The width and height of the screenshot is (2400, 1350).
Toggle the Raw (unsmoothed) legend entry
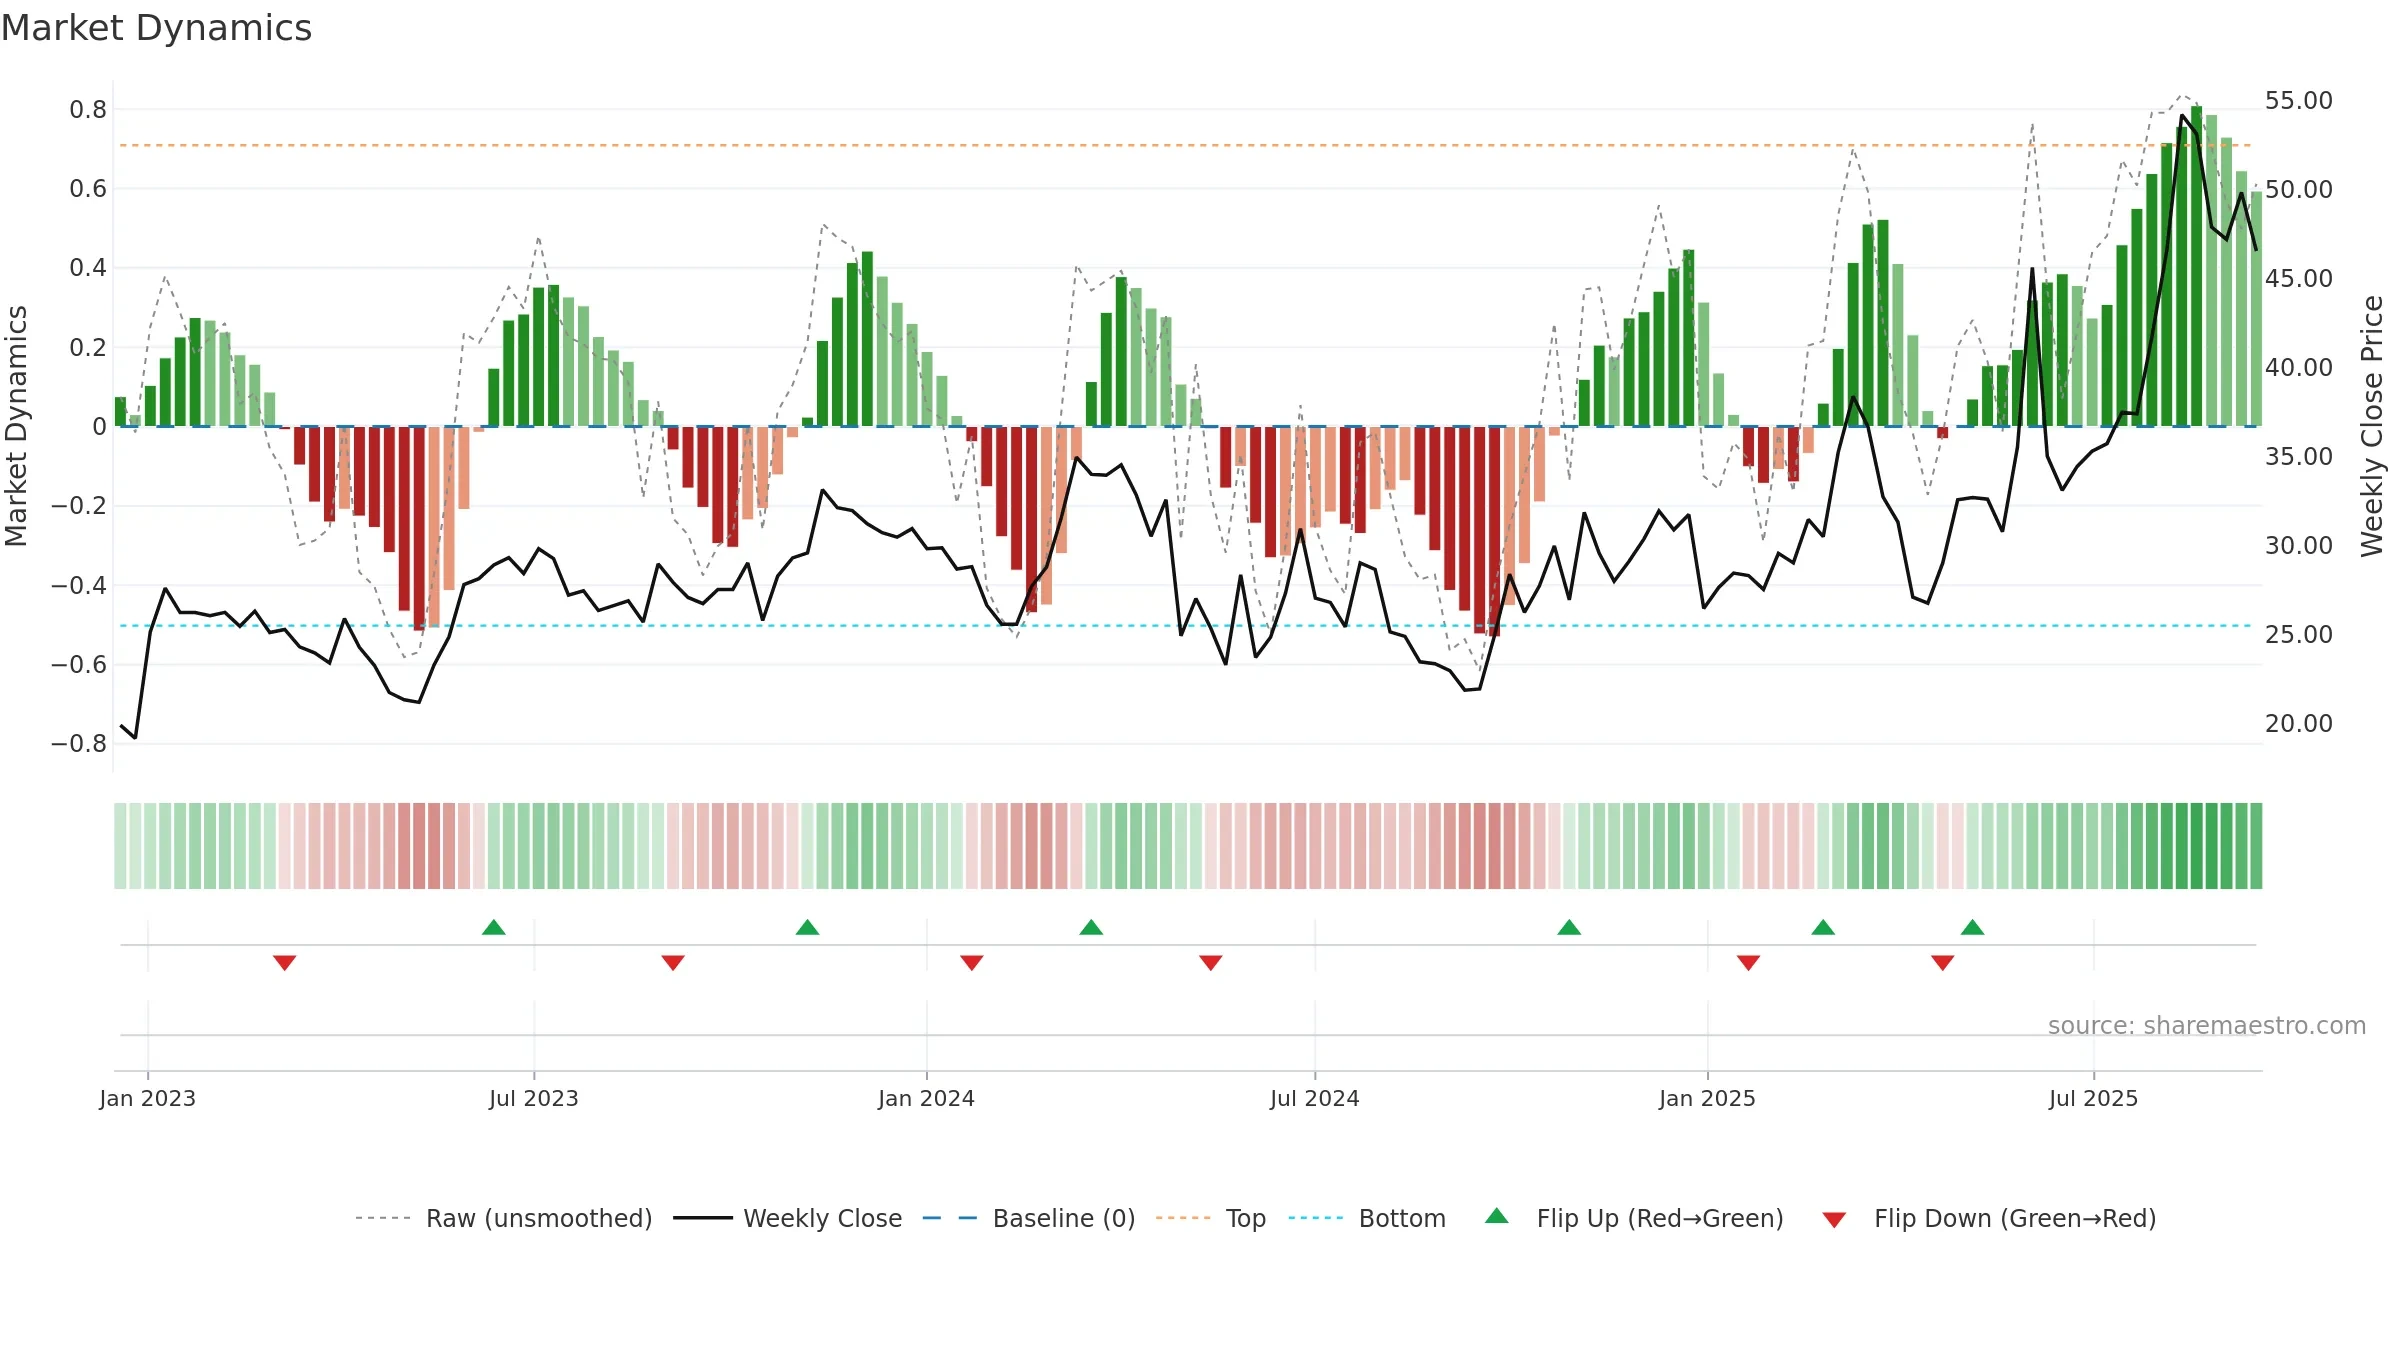coord(503,1218)
